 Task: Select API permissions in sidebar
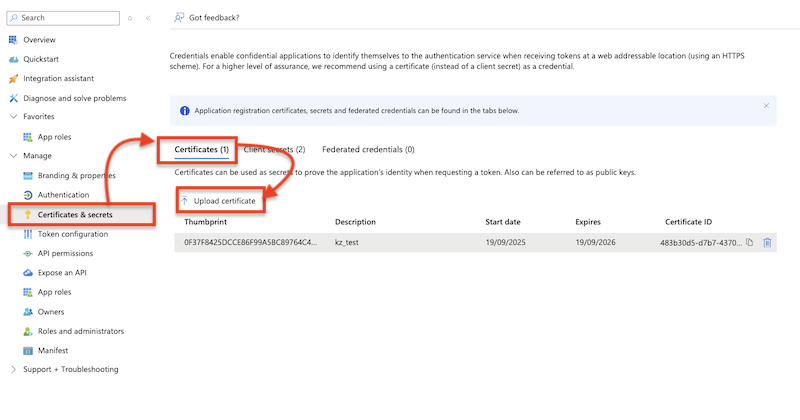coord(71,254)
